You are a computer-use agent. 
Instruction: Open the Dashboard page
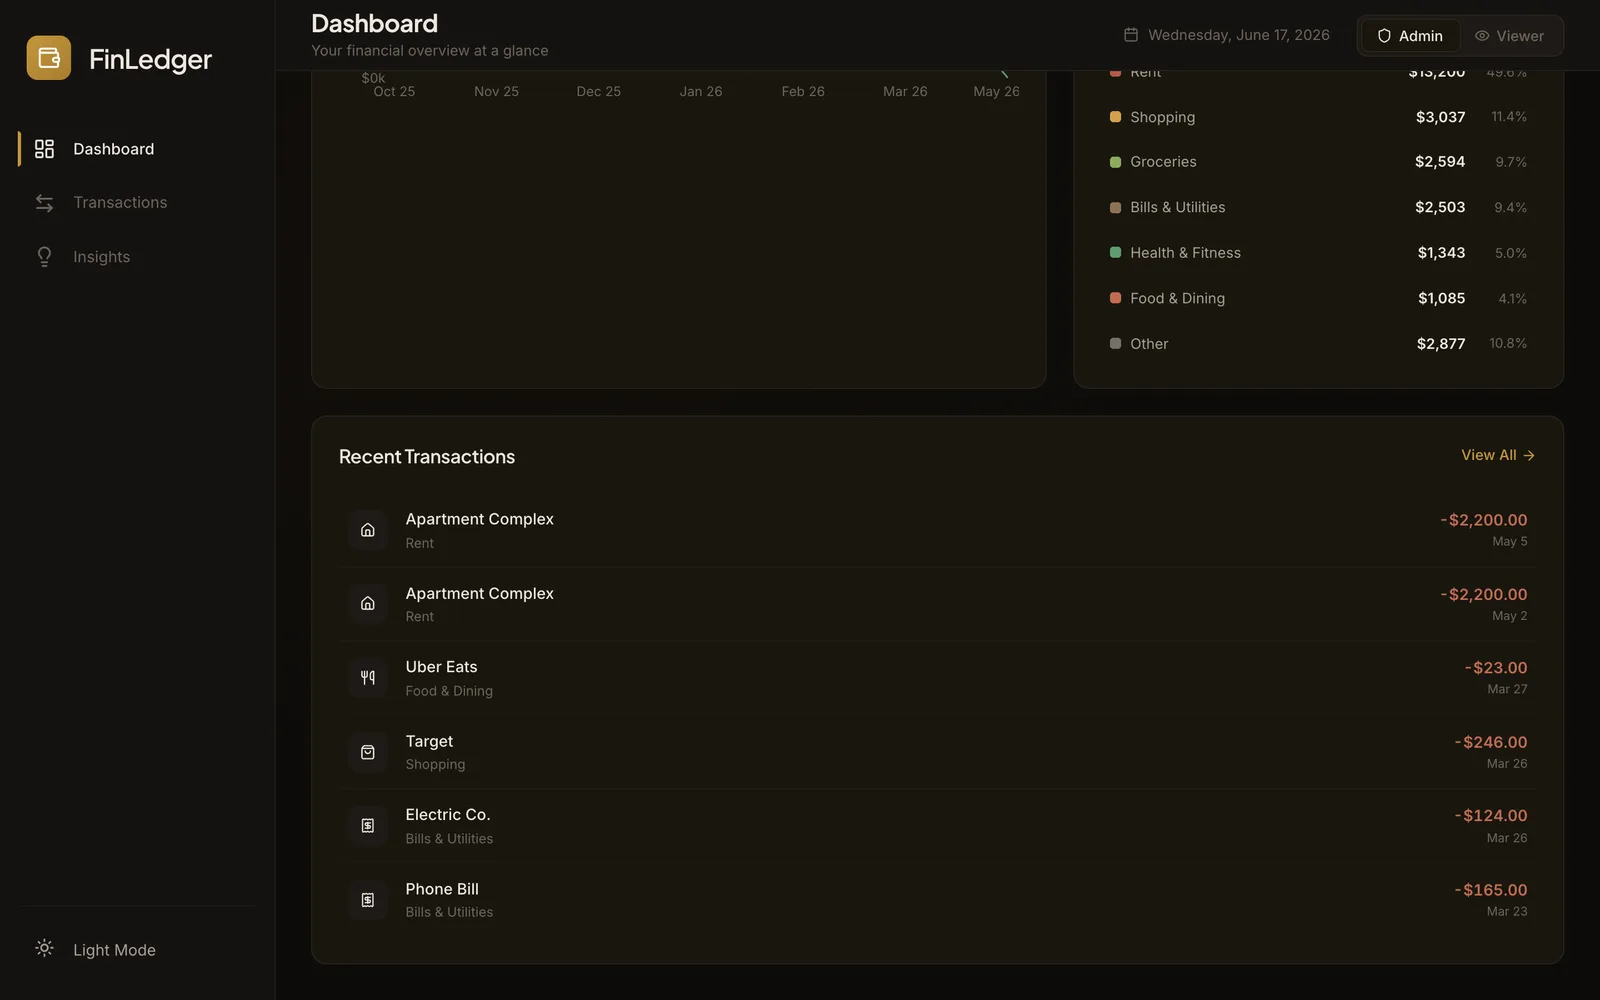(137, 149)
